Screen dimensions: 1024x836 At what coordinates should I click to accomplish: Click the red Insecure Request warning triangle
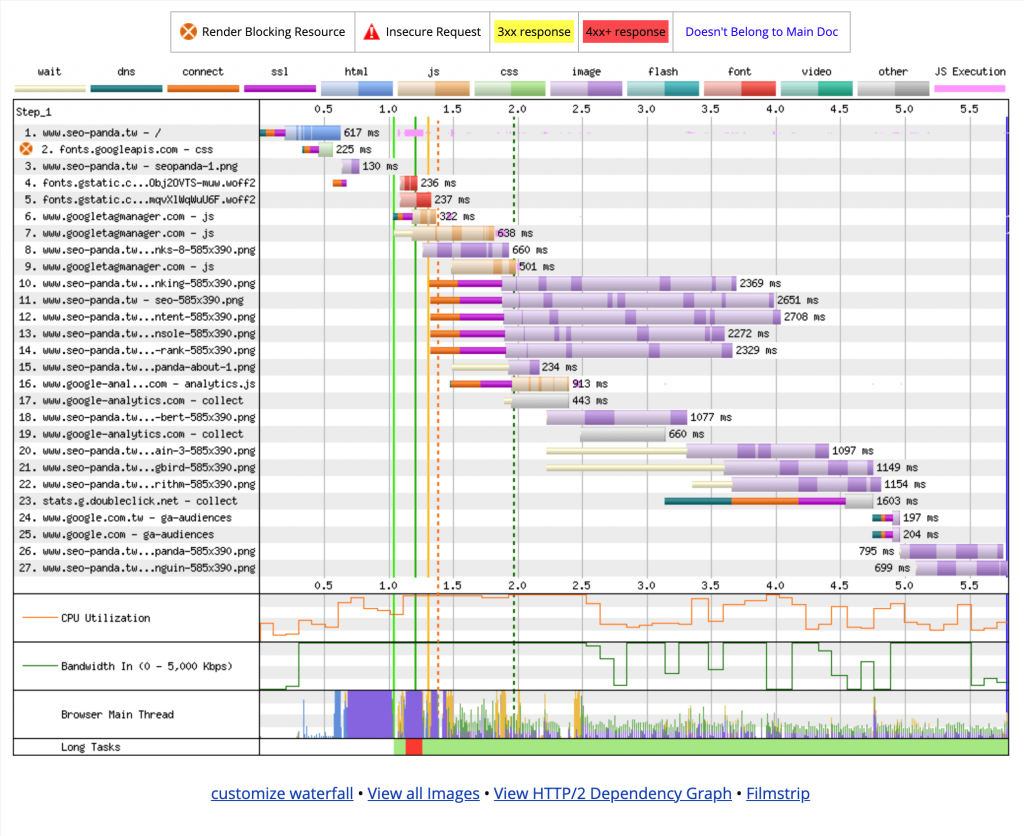372,31
